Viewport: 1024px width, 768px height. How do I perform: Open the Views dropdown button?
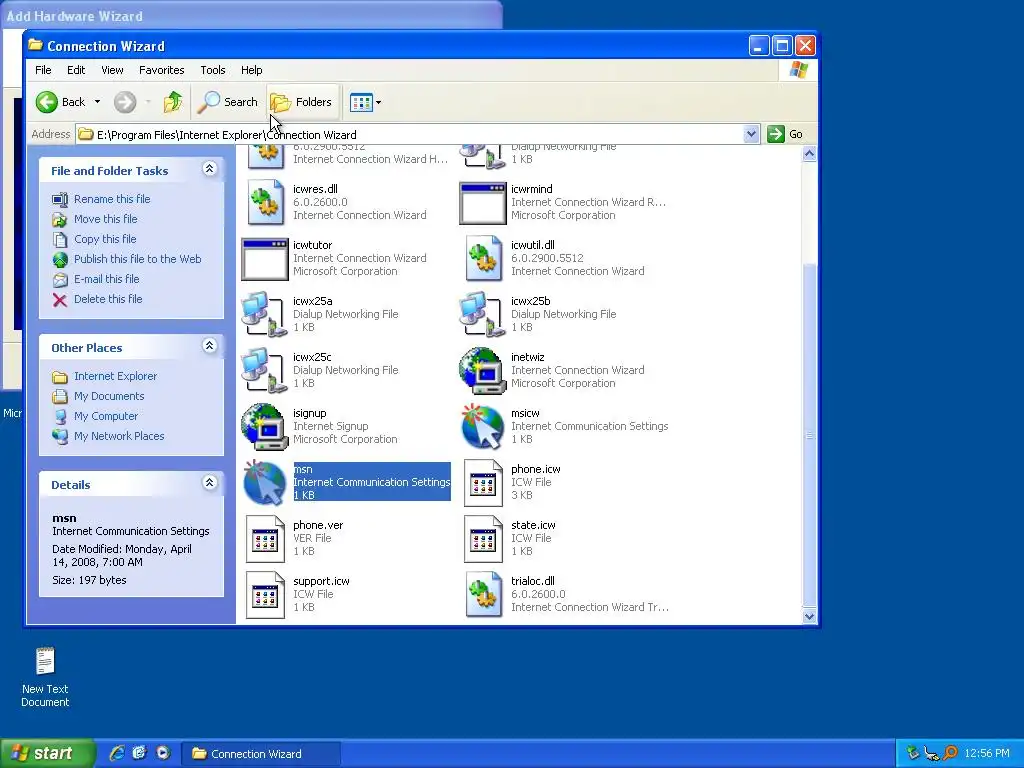point(365,102)
